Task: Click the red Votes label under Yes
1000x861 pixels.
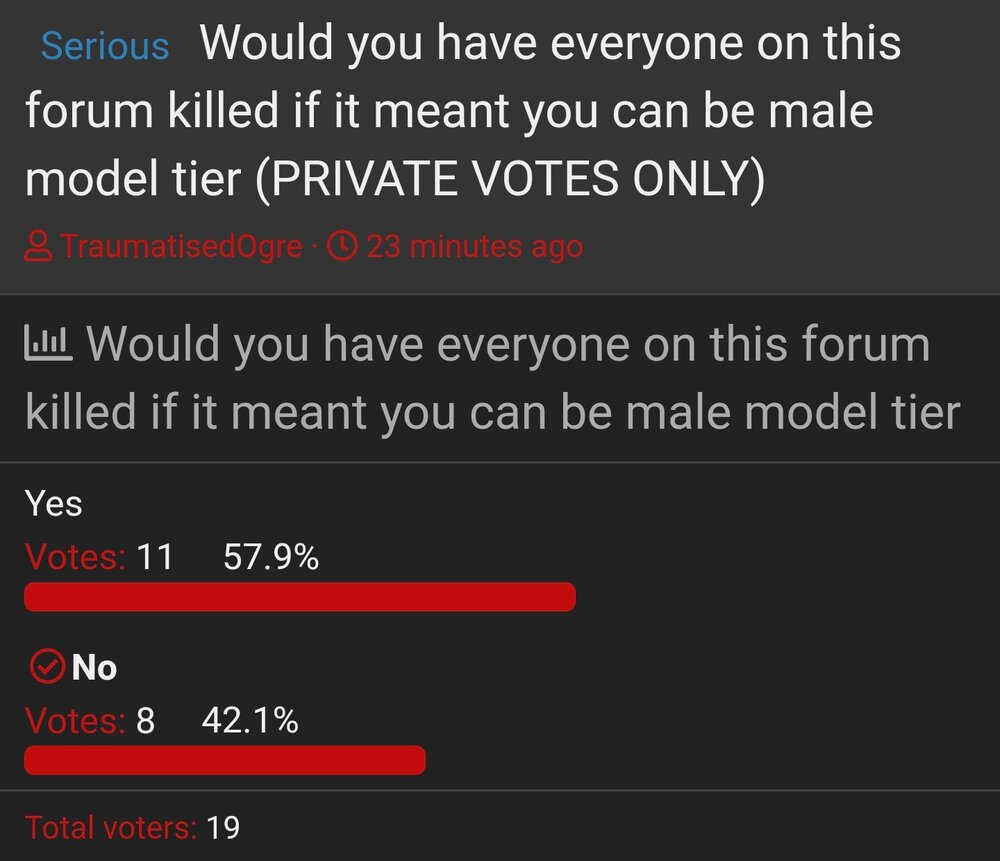Action: 75,557
